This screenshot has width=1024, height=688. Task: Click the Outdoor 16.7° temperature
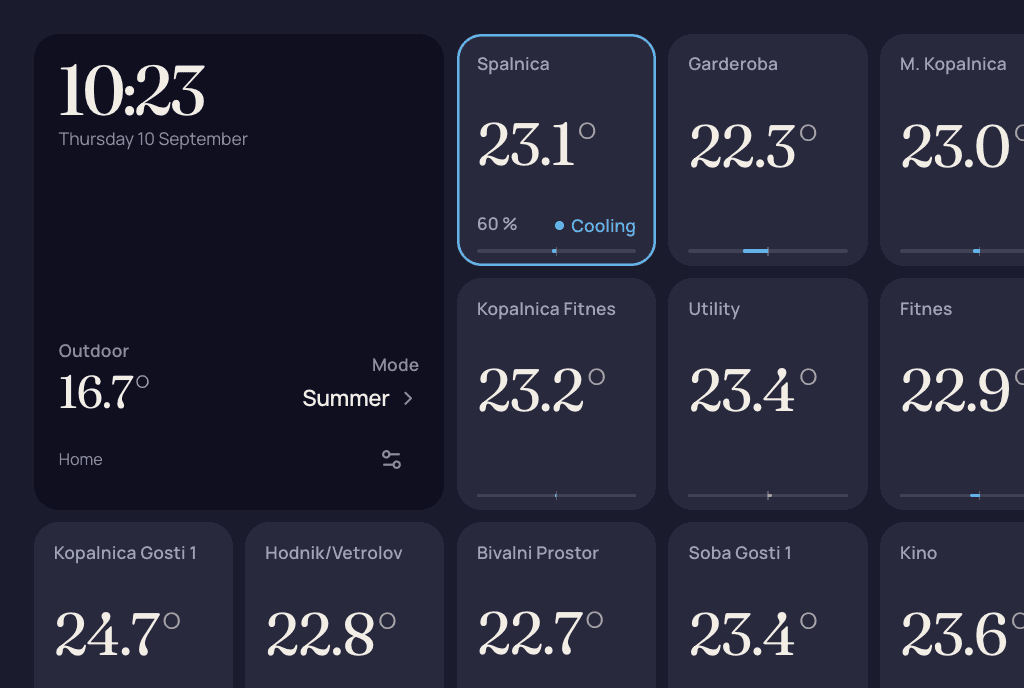104,392
